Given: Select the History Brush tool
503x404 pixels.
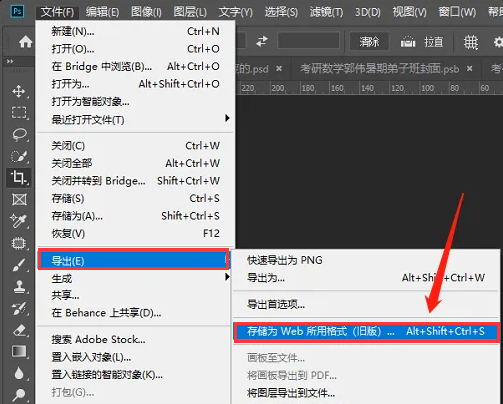Looking at the screenshot, I should point(19,309).
